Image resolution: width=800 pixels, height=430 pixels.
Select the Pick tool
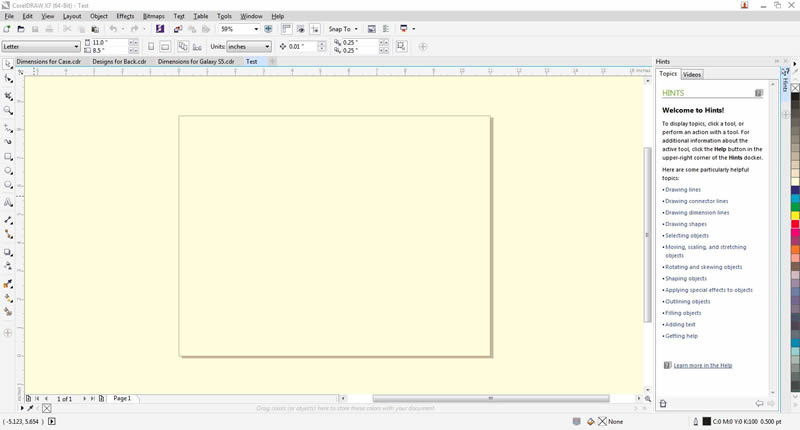[8, 64]
